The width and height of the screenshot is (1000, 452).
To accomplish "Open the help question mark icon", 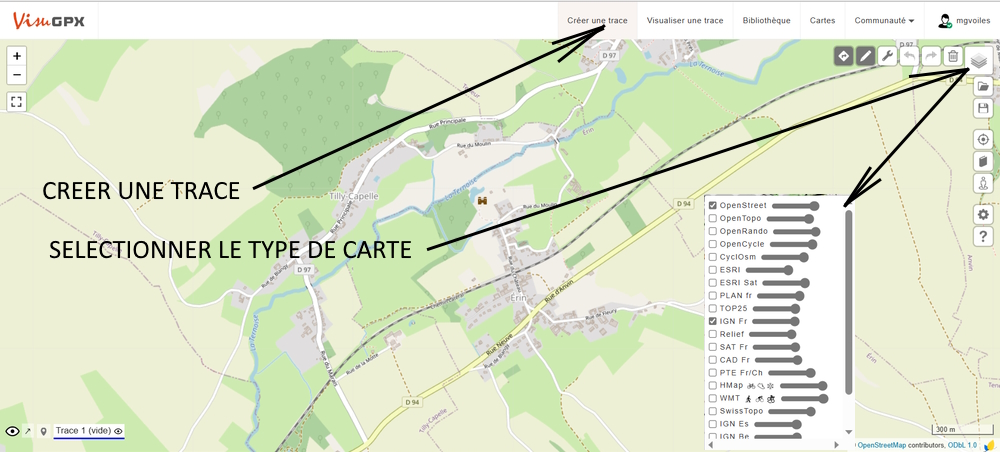I will (983, 236).
